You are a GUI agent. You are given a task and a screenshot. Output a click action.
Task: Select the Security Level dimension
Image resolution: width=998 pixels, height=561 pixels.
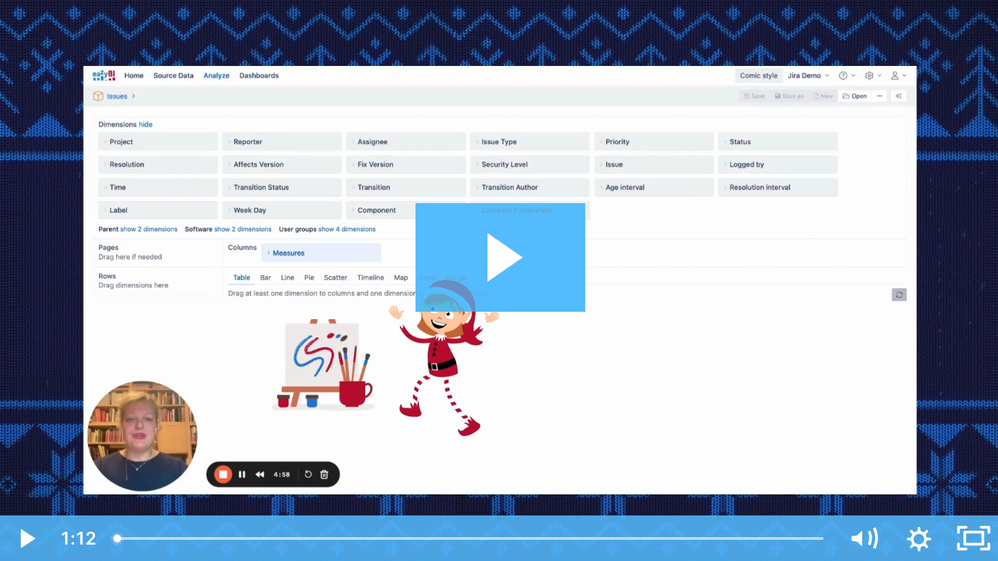point(530,164)
